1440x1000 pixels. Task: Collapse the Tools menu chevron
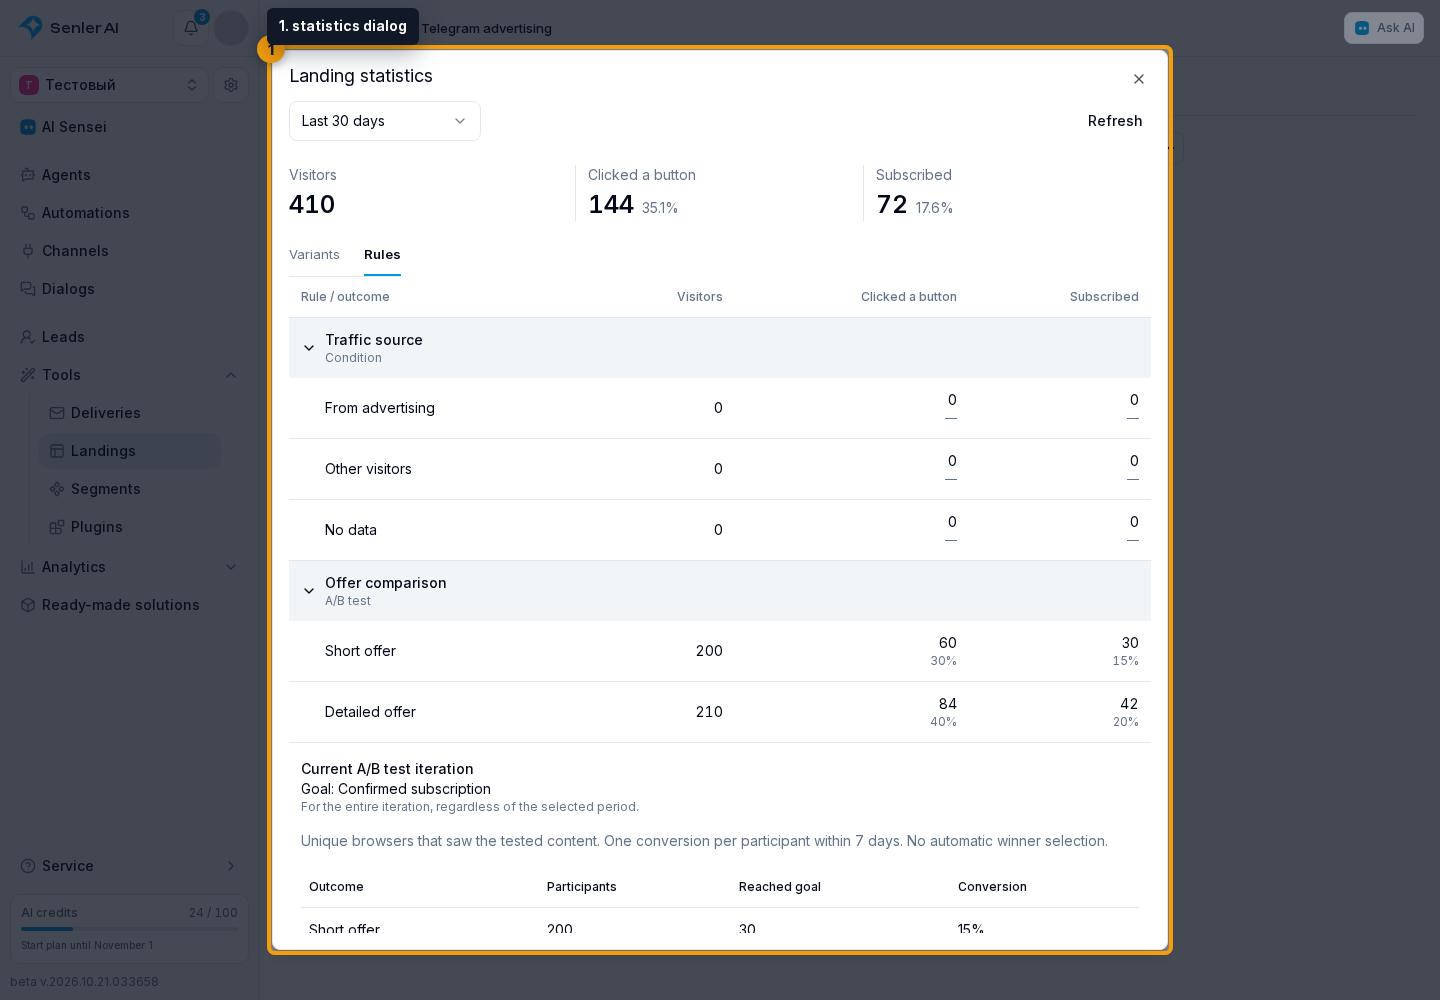(x=231, y=375)
